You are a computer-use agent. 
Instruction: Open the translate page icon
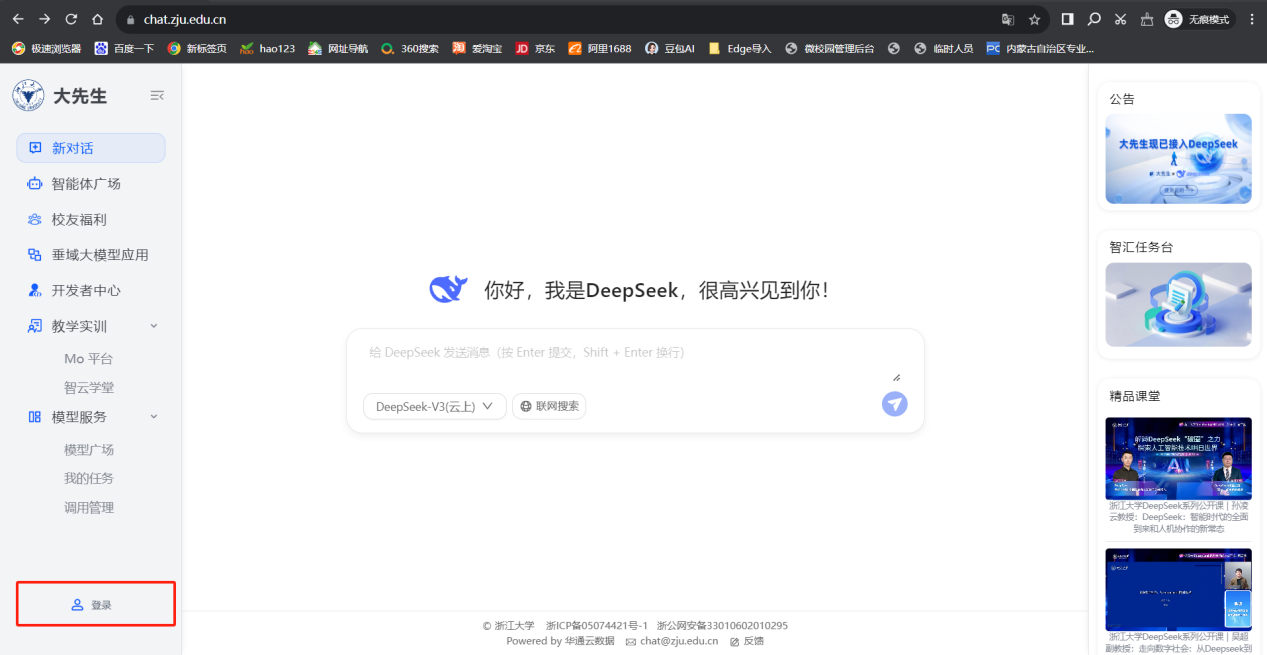tap(1008, 19)
